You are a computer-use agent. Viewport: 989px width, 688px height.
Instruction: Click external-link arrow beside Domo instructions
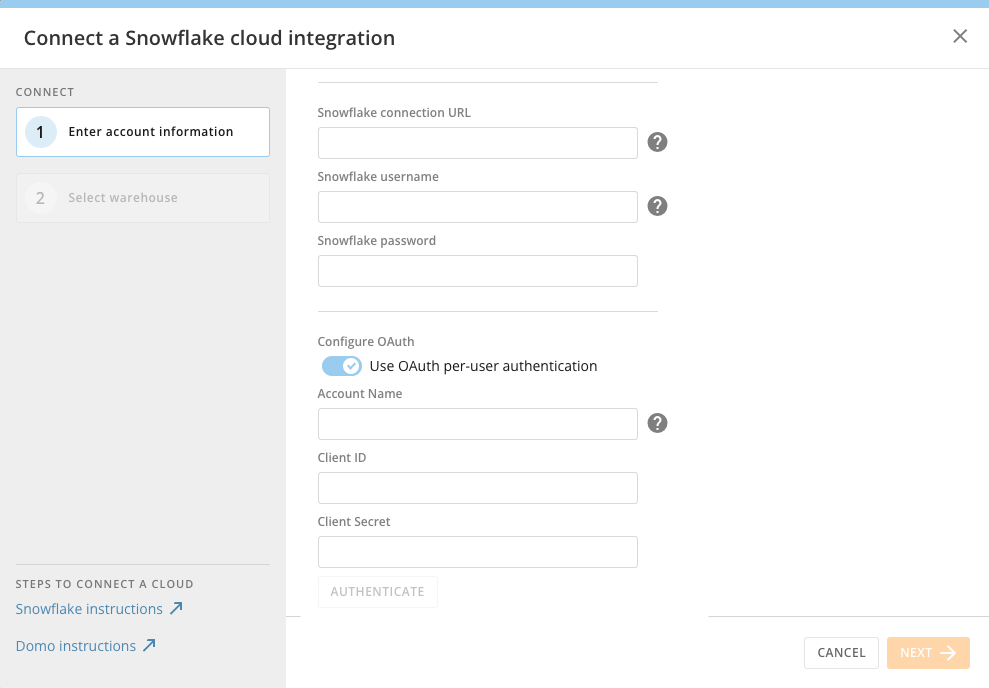[149, 646]
